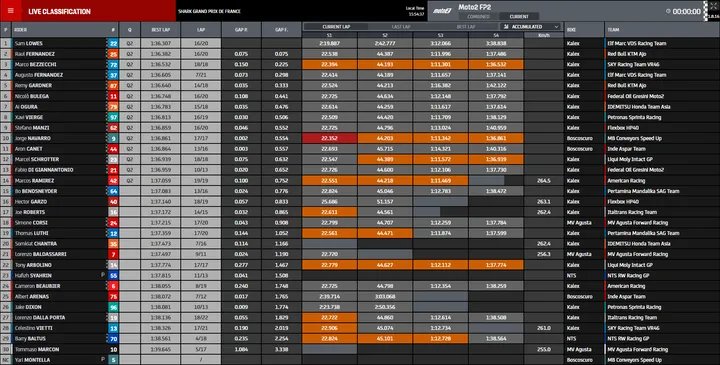Click the fullscreen expand icon
This screenshot has height=365, width=720.
click(713, 6)
